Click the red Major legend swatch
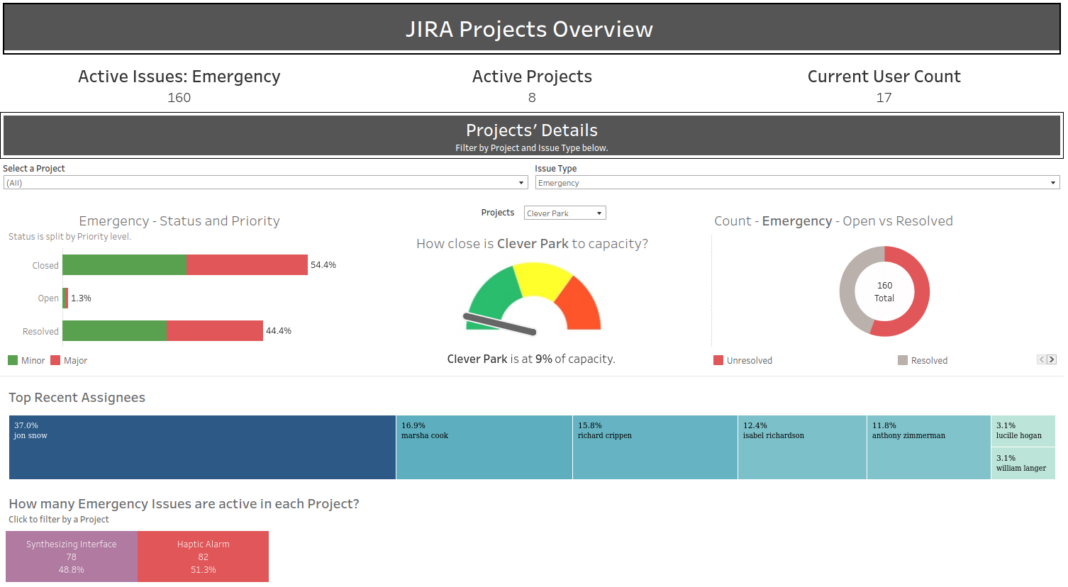 tap(56, 360)
